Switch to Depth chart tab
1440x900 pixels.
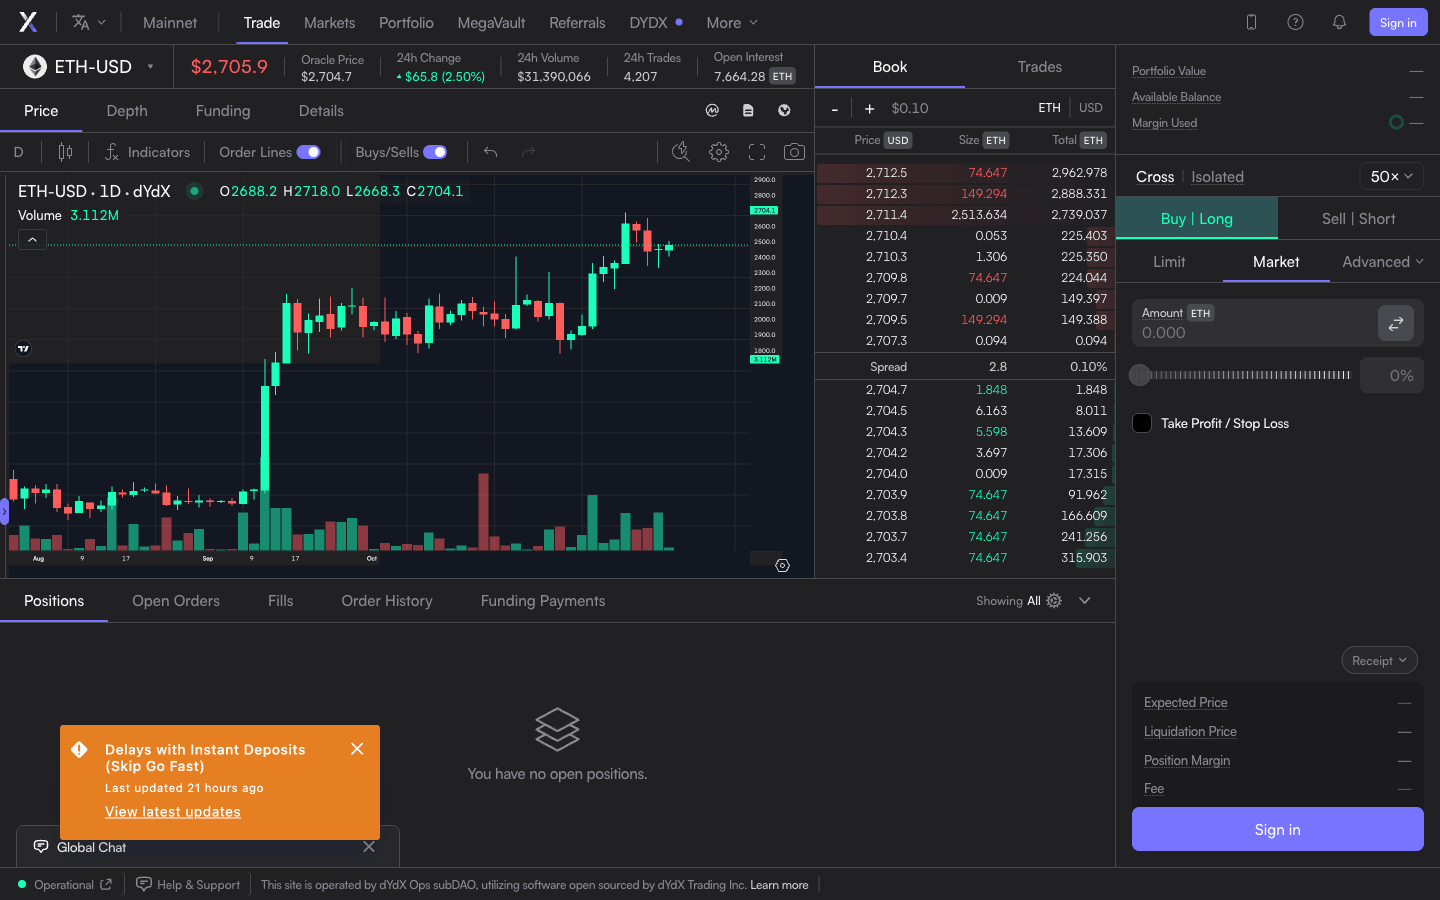(x=127, y=111)
